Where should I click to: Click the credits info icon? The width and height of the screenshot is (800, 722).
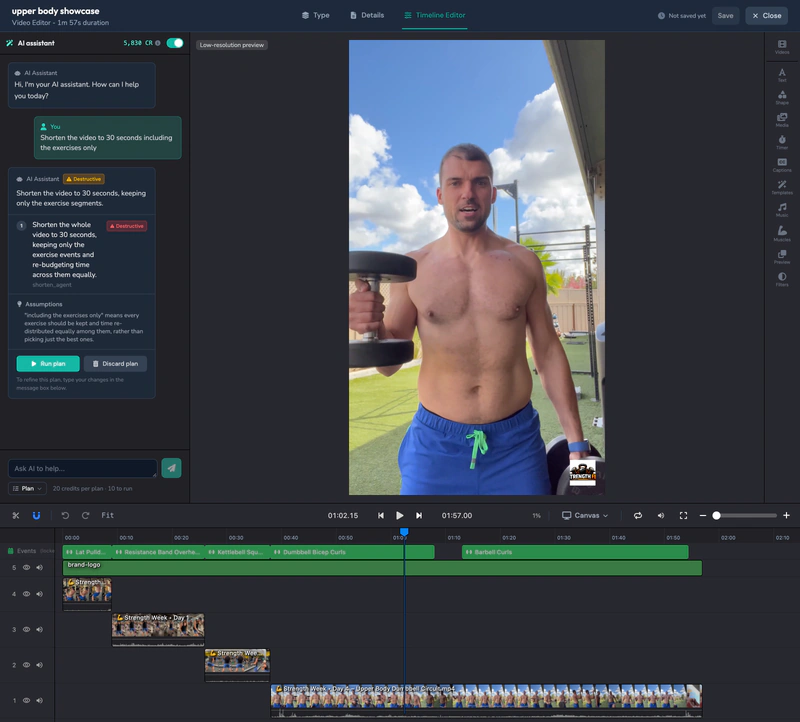158,43
